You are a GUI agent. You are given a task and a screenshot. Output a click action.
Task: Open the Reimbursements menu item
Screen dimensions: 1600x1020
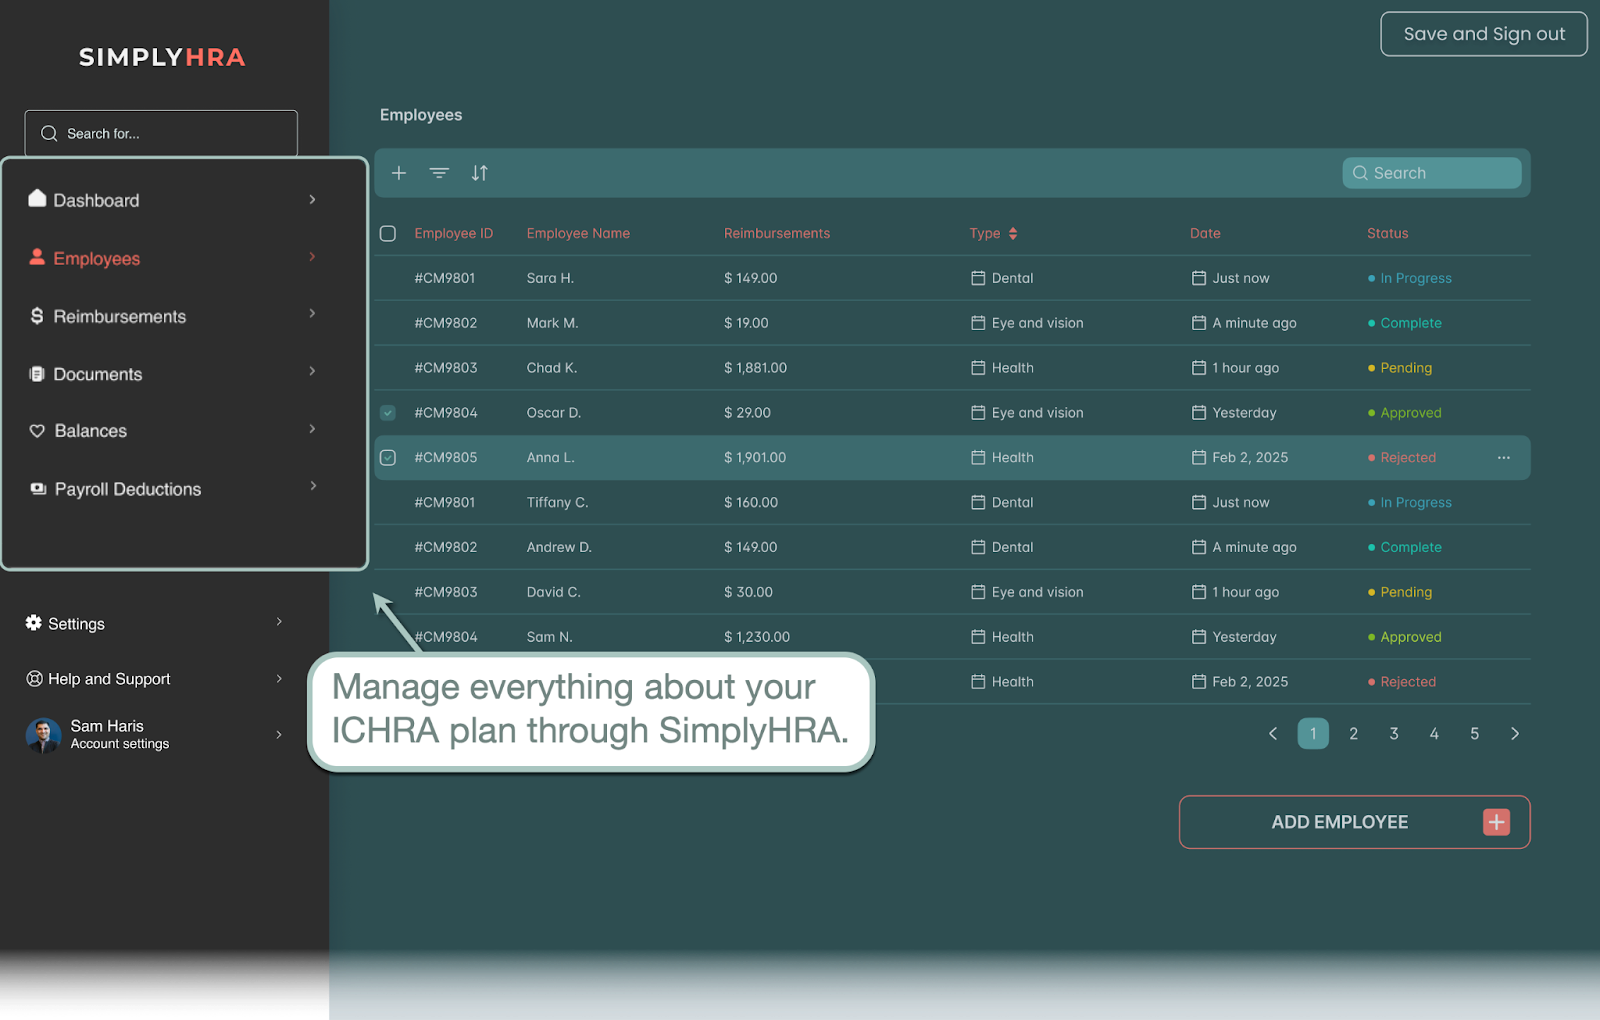click(174, 316)
